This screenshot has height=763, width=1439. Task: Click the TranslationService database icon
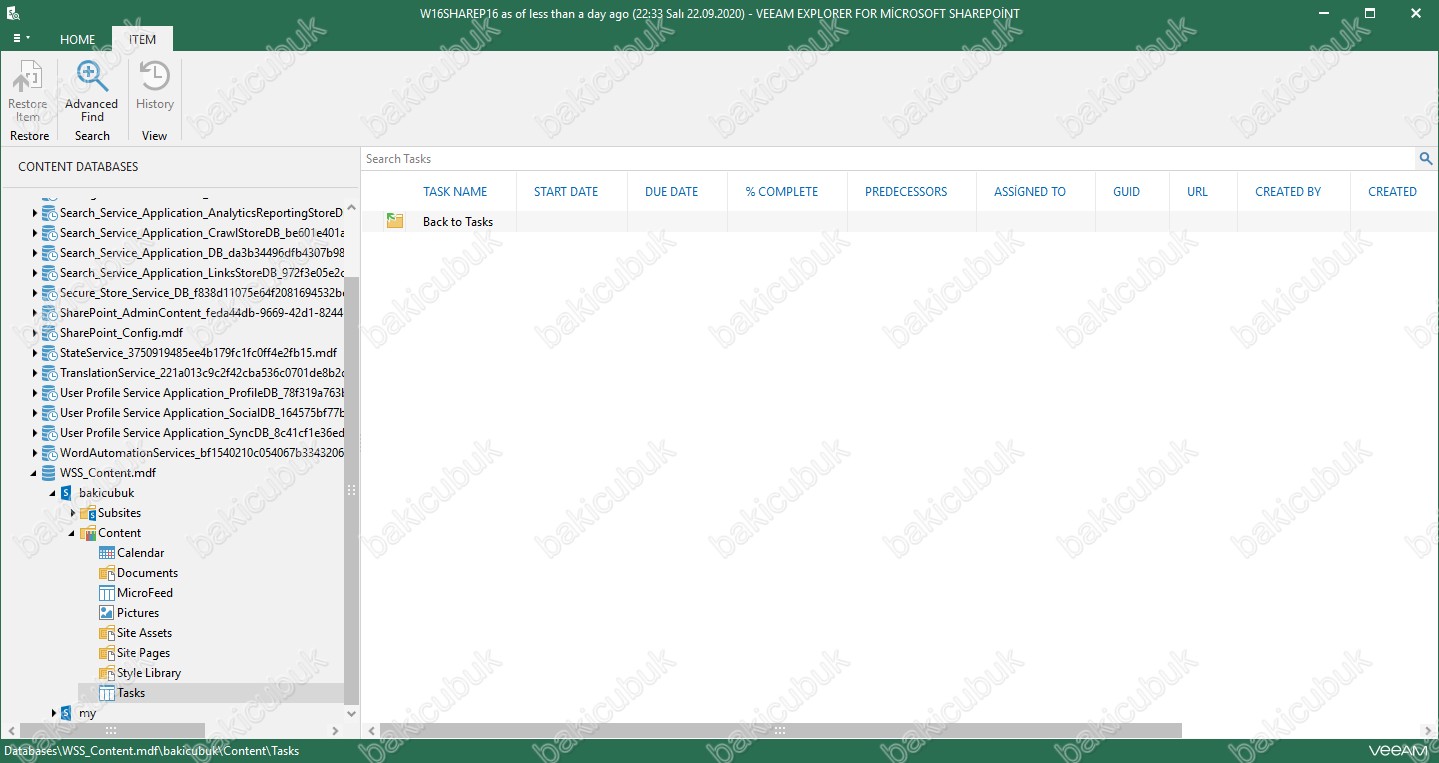49,373
